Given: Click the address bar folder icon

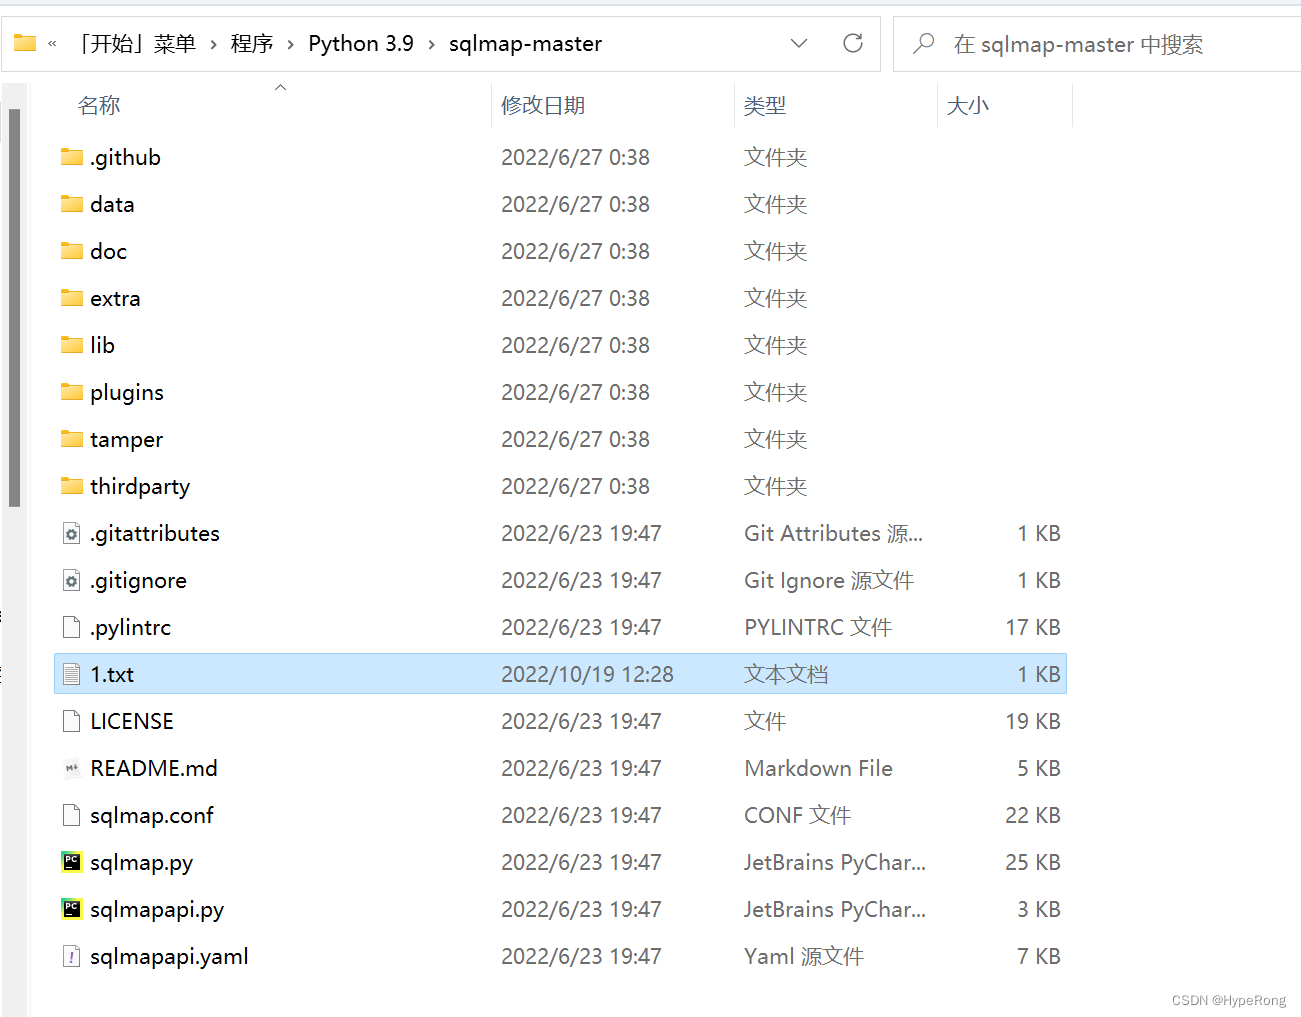Looking at the screenshot, I should point(25,43).
